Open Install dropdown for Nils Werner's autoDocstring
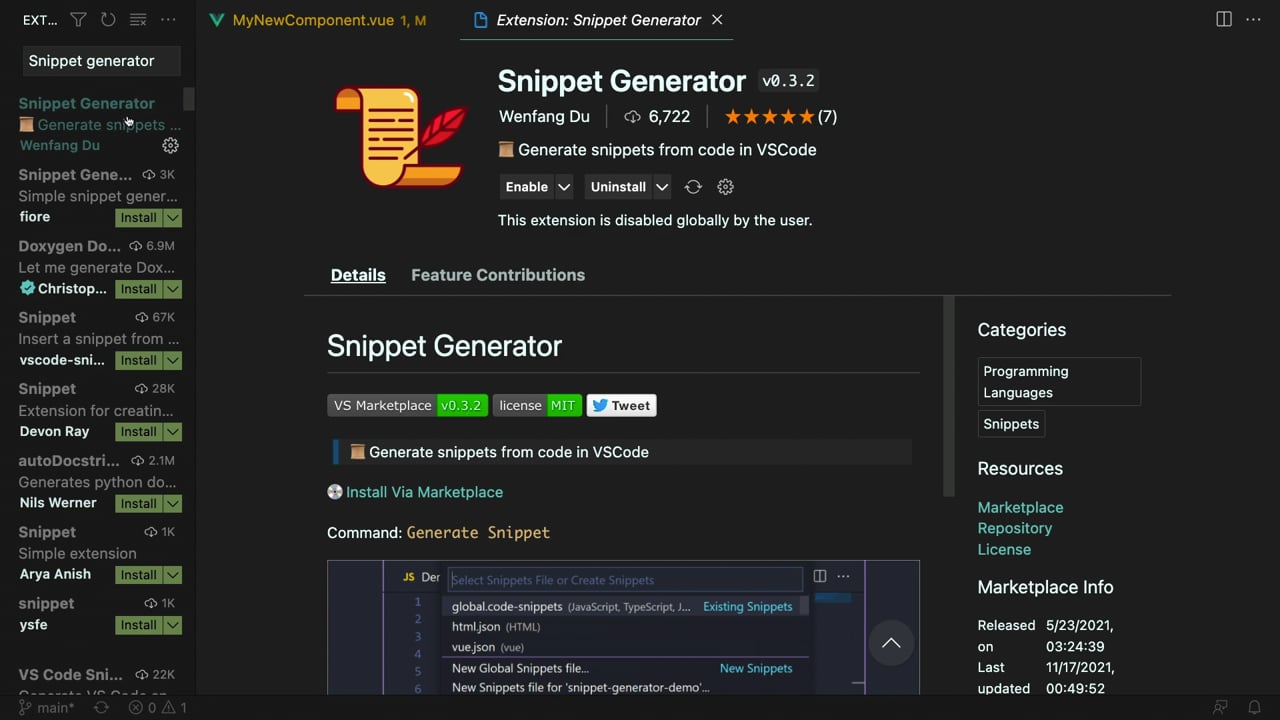Viewport: 1280px width, 720px height. tap(173, 503)
